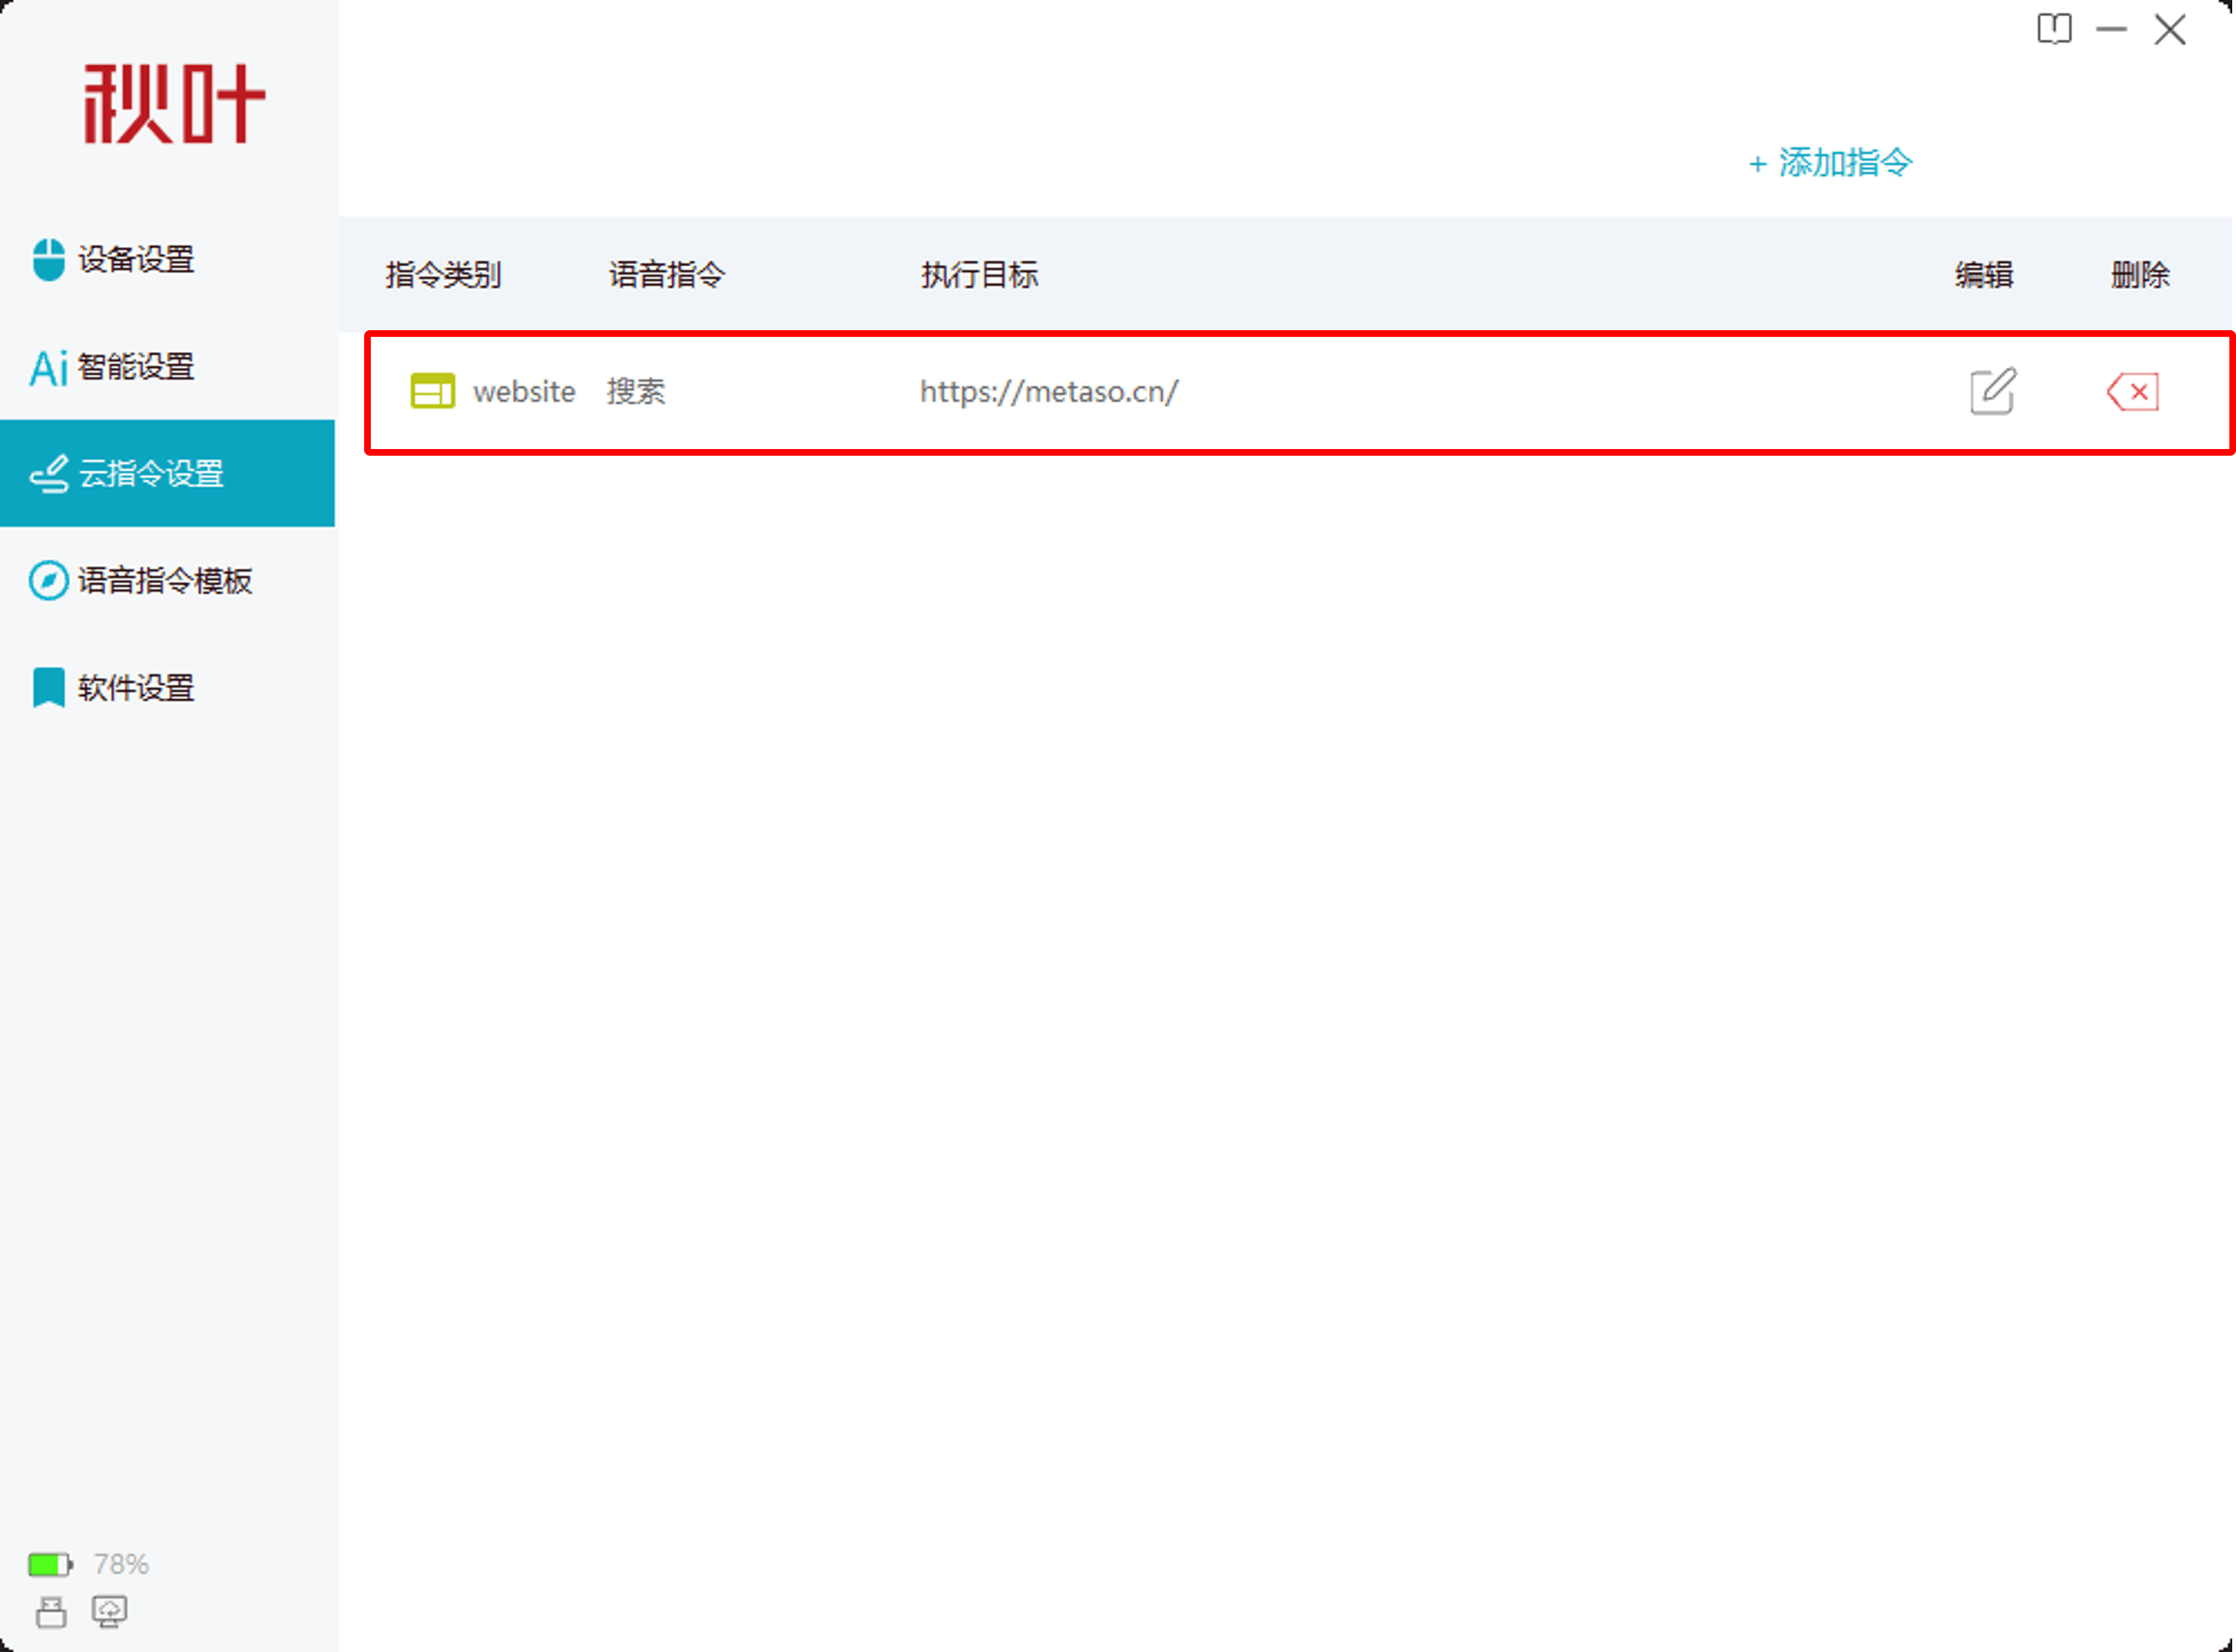2236x1652 pixels.
Task: Click the + 添加指令 link
Action: pos(1830,162)
